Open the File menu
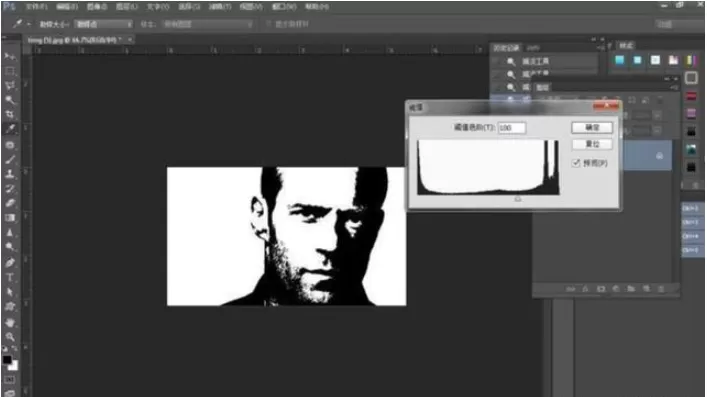707x397 pixels. tap(36, 7)
